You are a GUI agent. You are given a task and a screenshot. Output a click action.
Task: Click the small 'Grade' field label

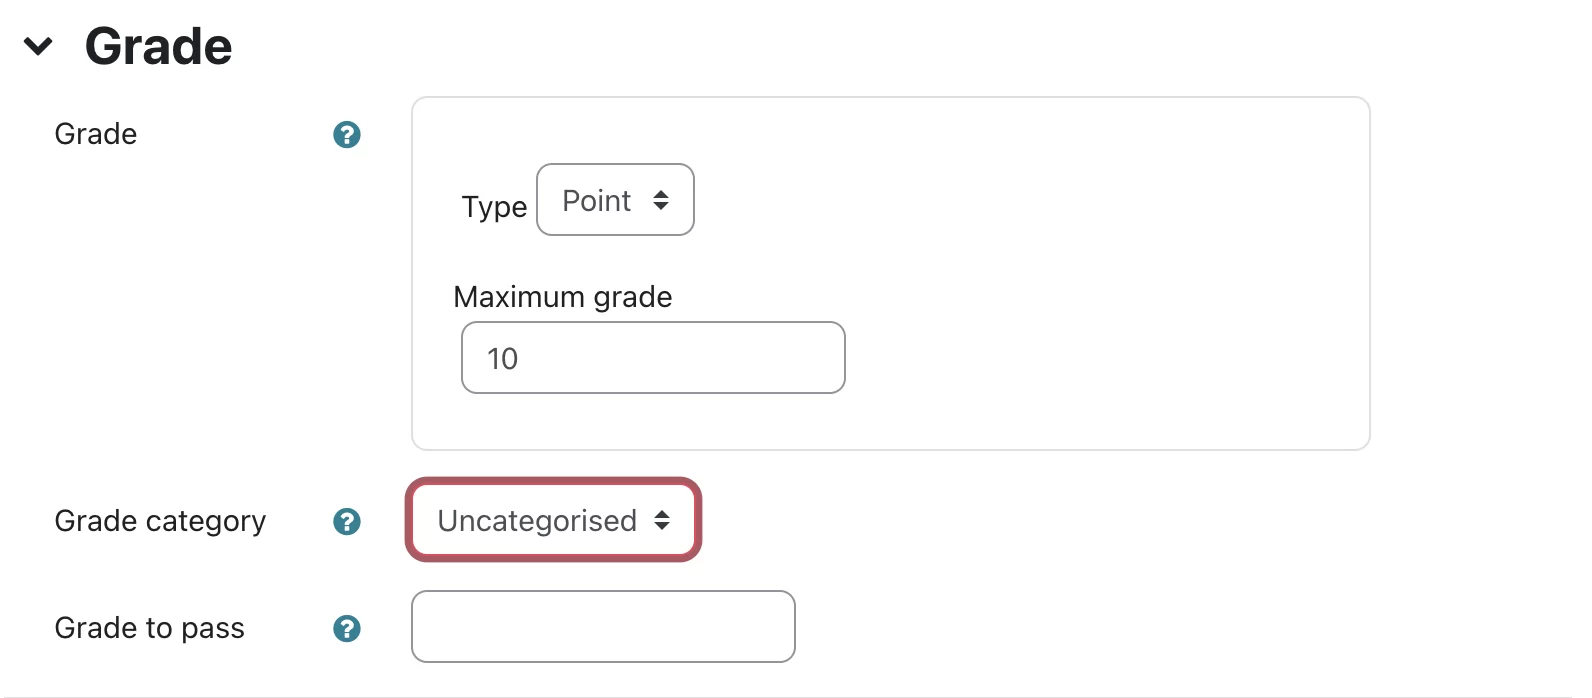pyautogui.click(x=95, y=134)
